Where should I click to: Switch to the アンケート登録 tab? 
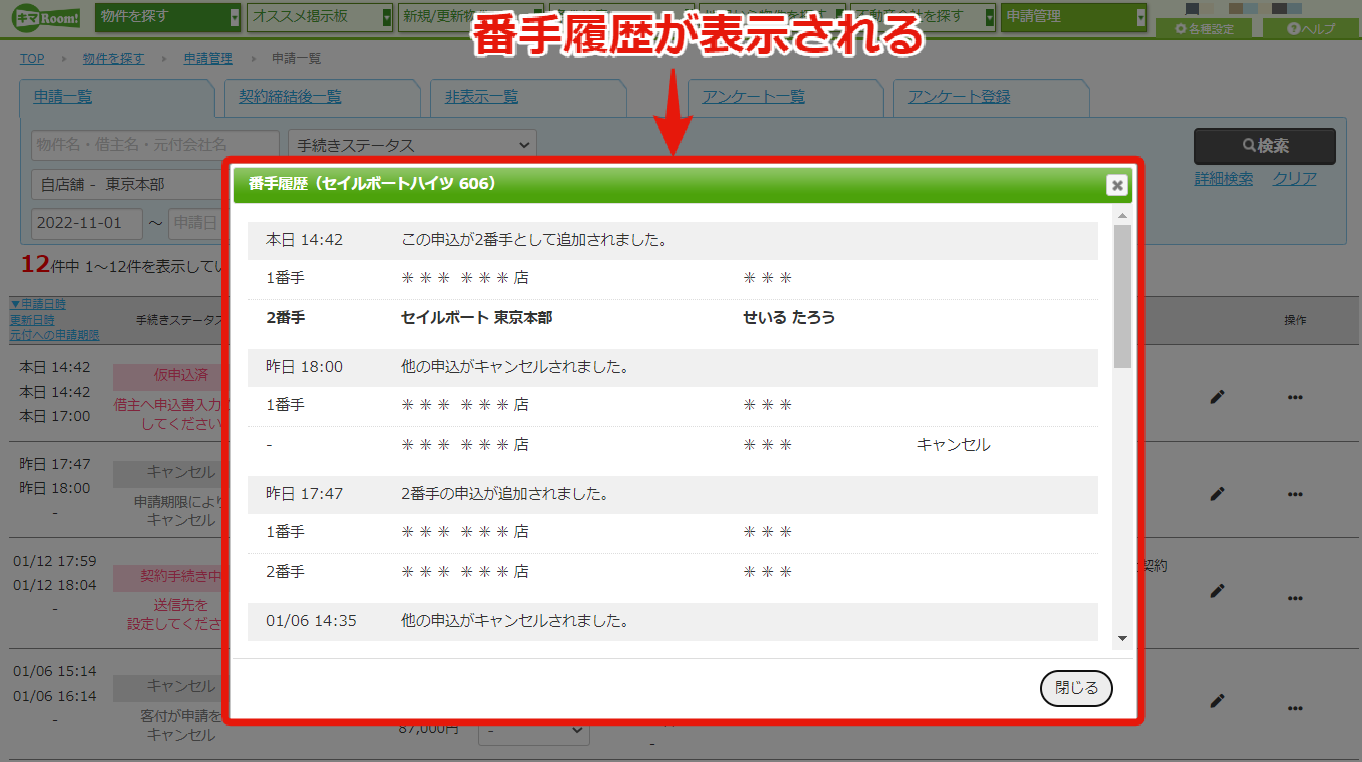tap(959, 97)
